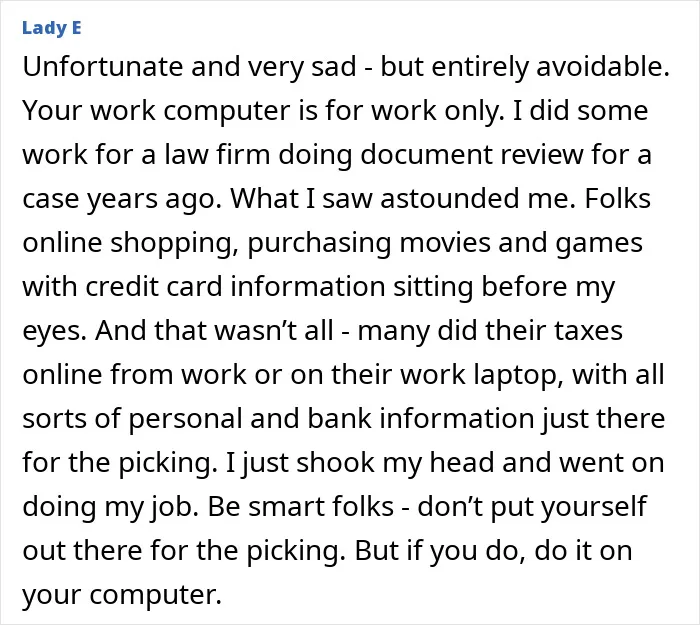Click the phrase "And that wasn't all"
Viewport: 700px width, 625px height.
point(214,330)
